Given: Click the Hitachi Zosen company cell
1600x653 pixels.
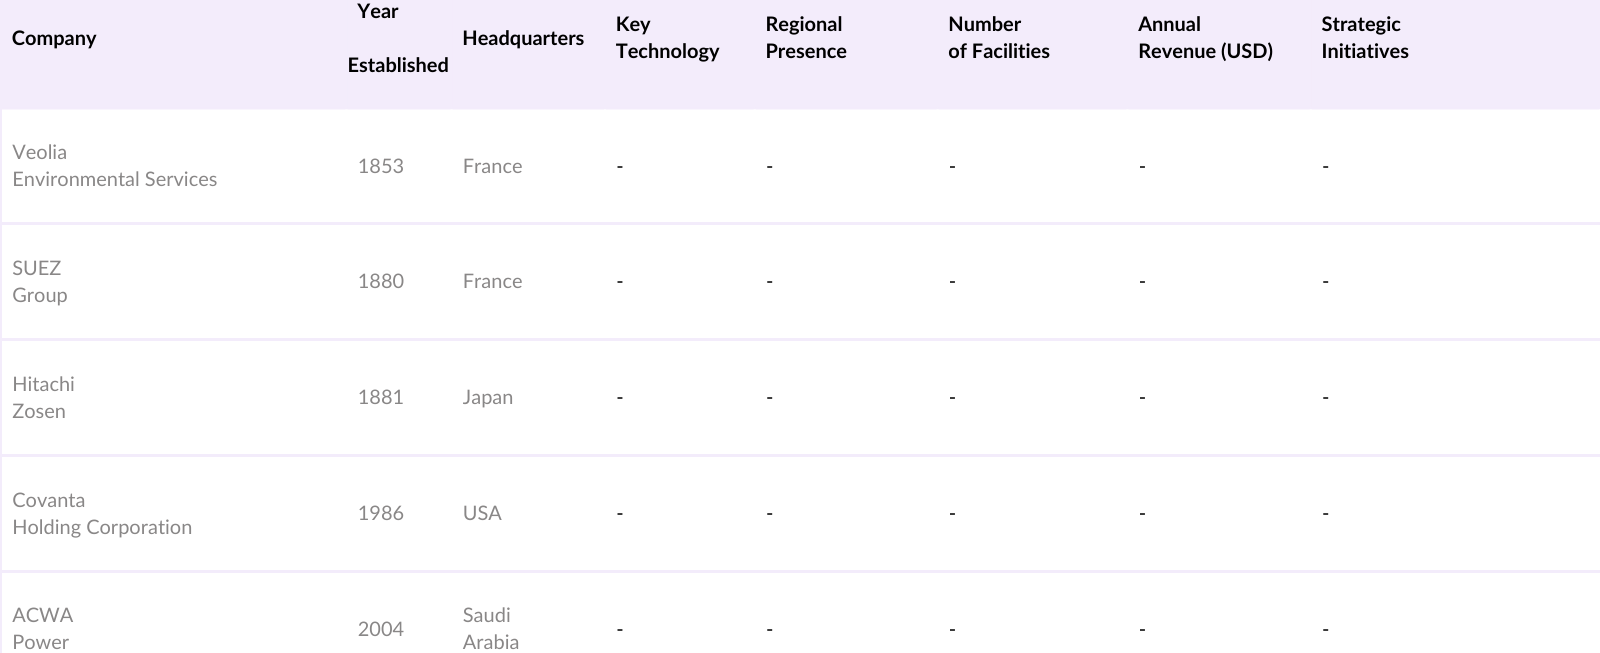Looking at the screenshot, I should pos(43,398).
